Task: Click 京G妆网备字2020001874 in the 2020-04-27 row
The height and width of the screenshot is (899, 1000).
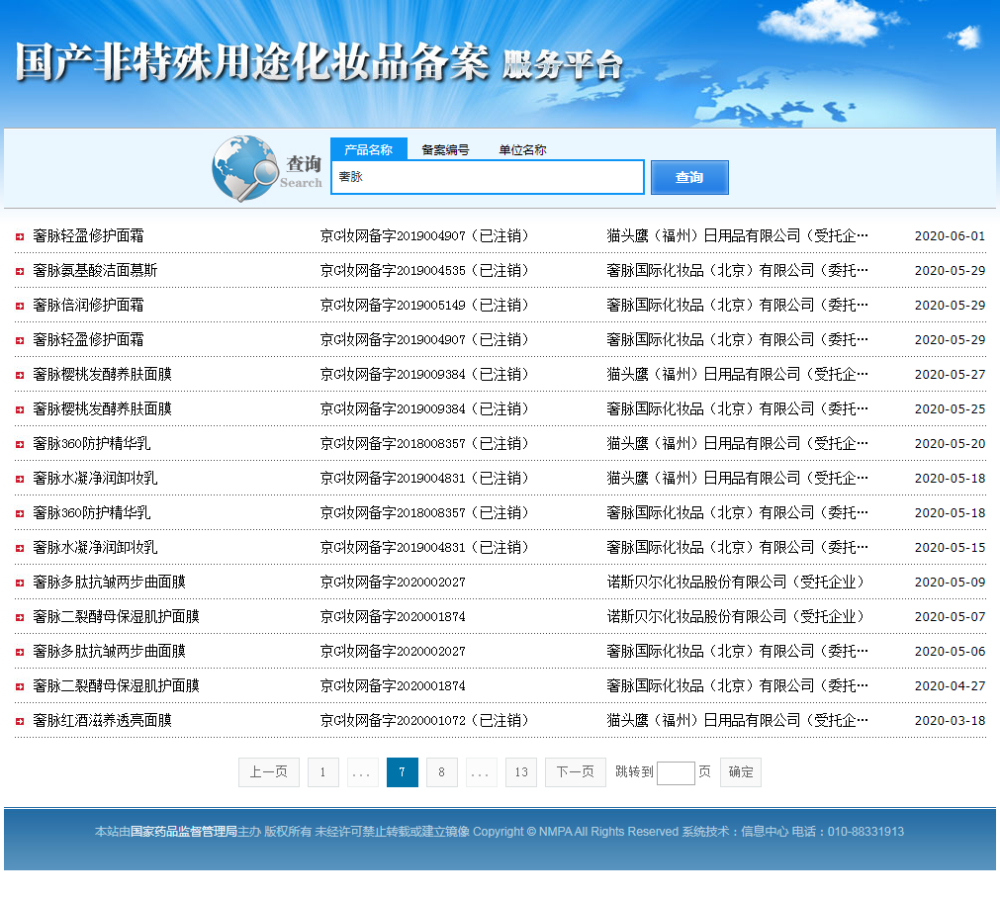Action: [x=393, y=685]
